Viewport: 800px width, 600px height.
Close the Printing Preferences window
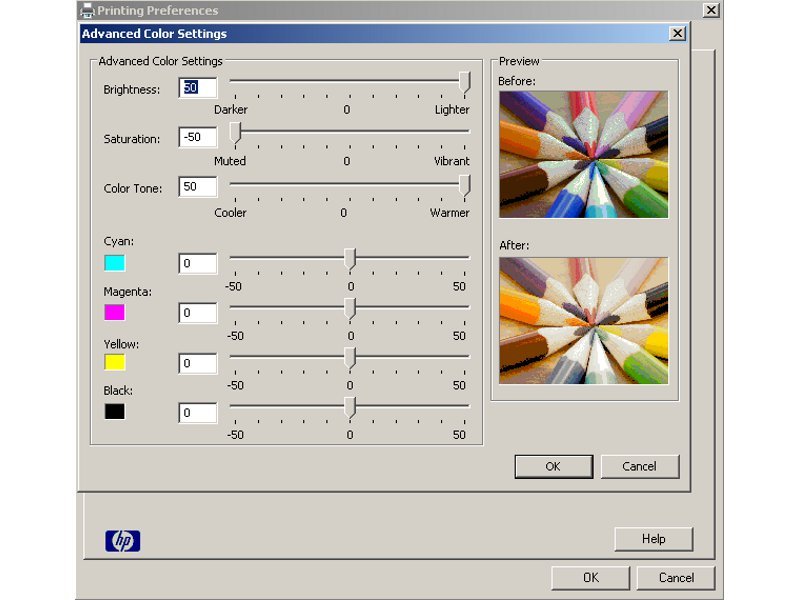[x=711, y=10]
